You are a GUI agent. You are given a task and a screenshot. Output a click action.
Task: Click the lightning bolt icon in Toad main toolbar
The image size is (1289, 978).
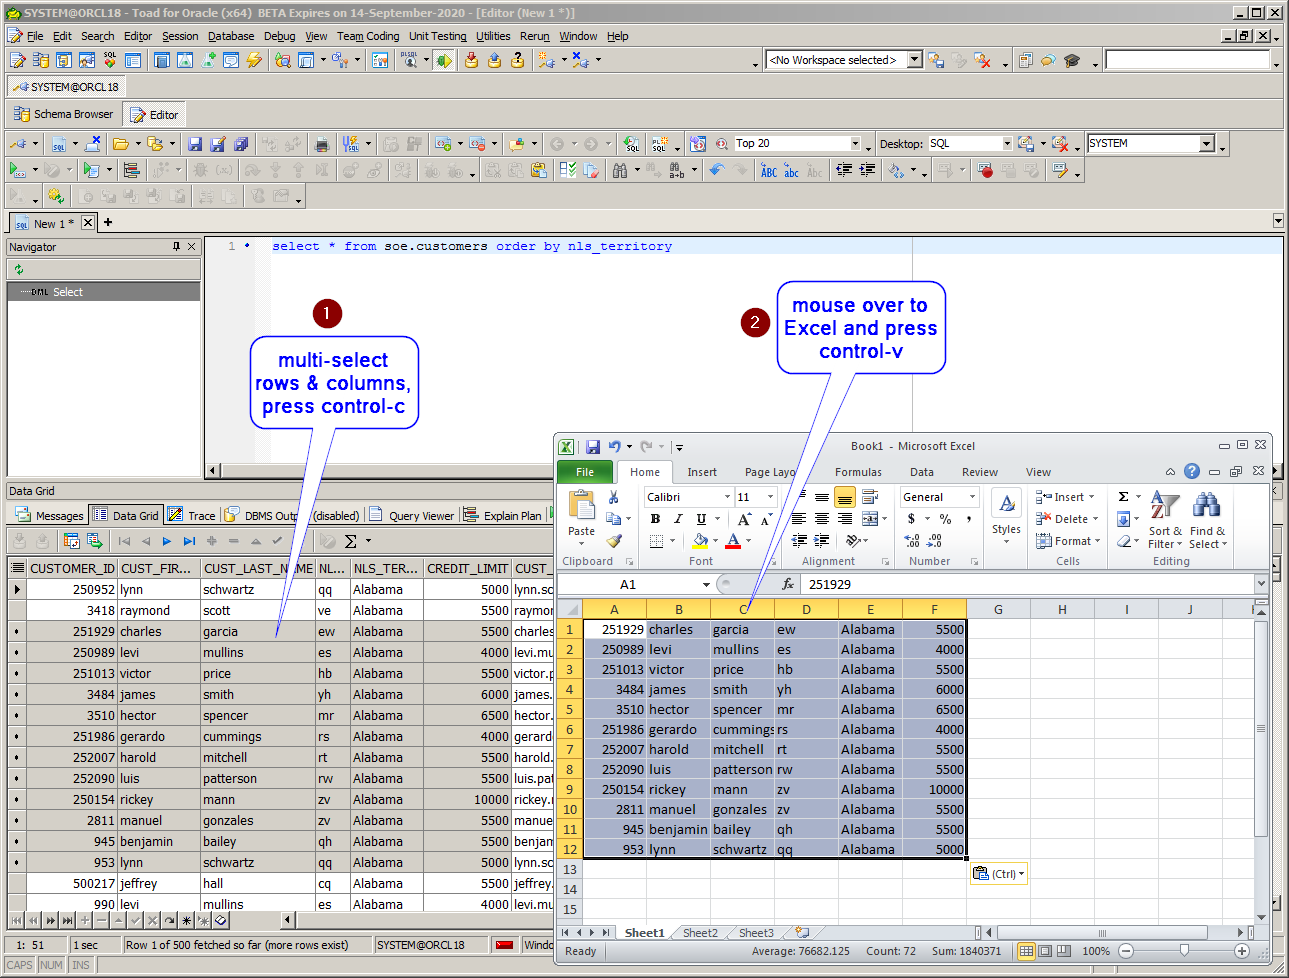(254, 61)
